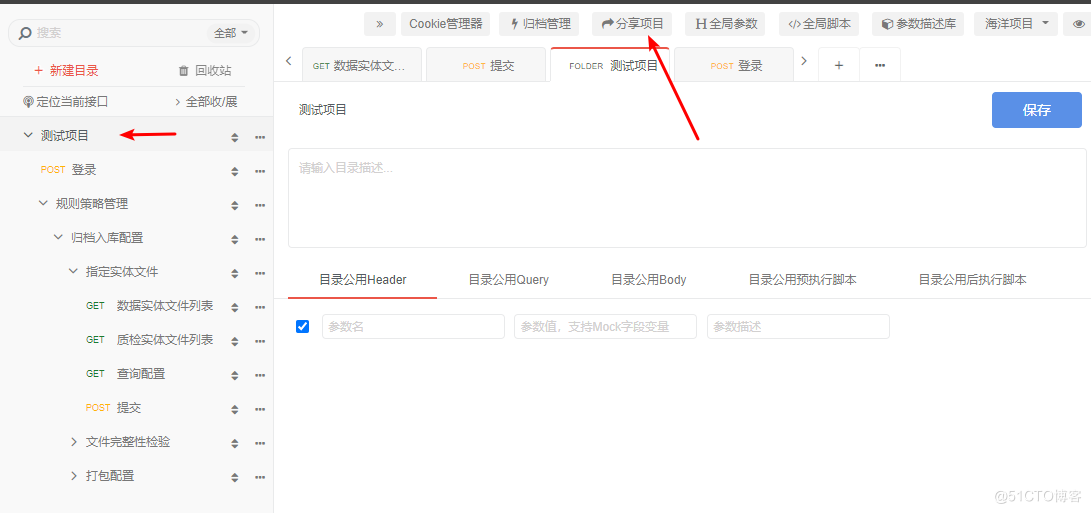Open more menu on 打包配置 row
This screenshot has height=513, width=1091.
coord(260,478)
